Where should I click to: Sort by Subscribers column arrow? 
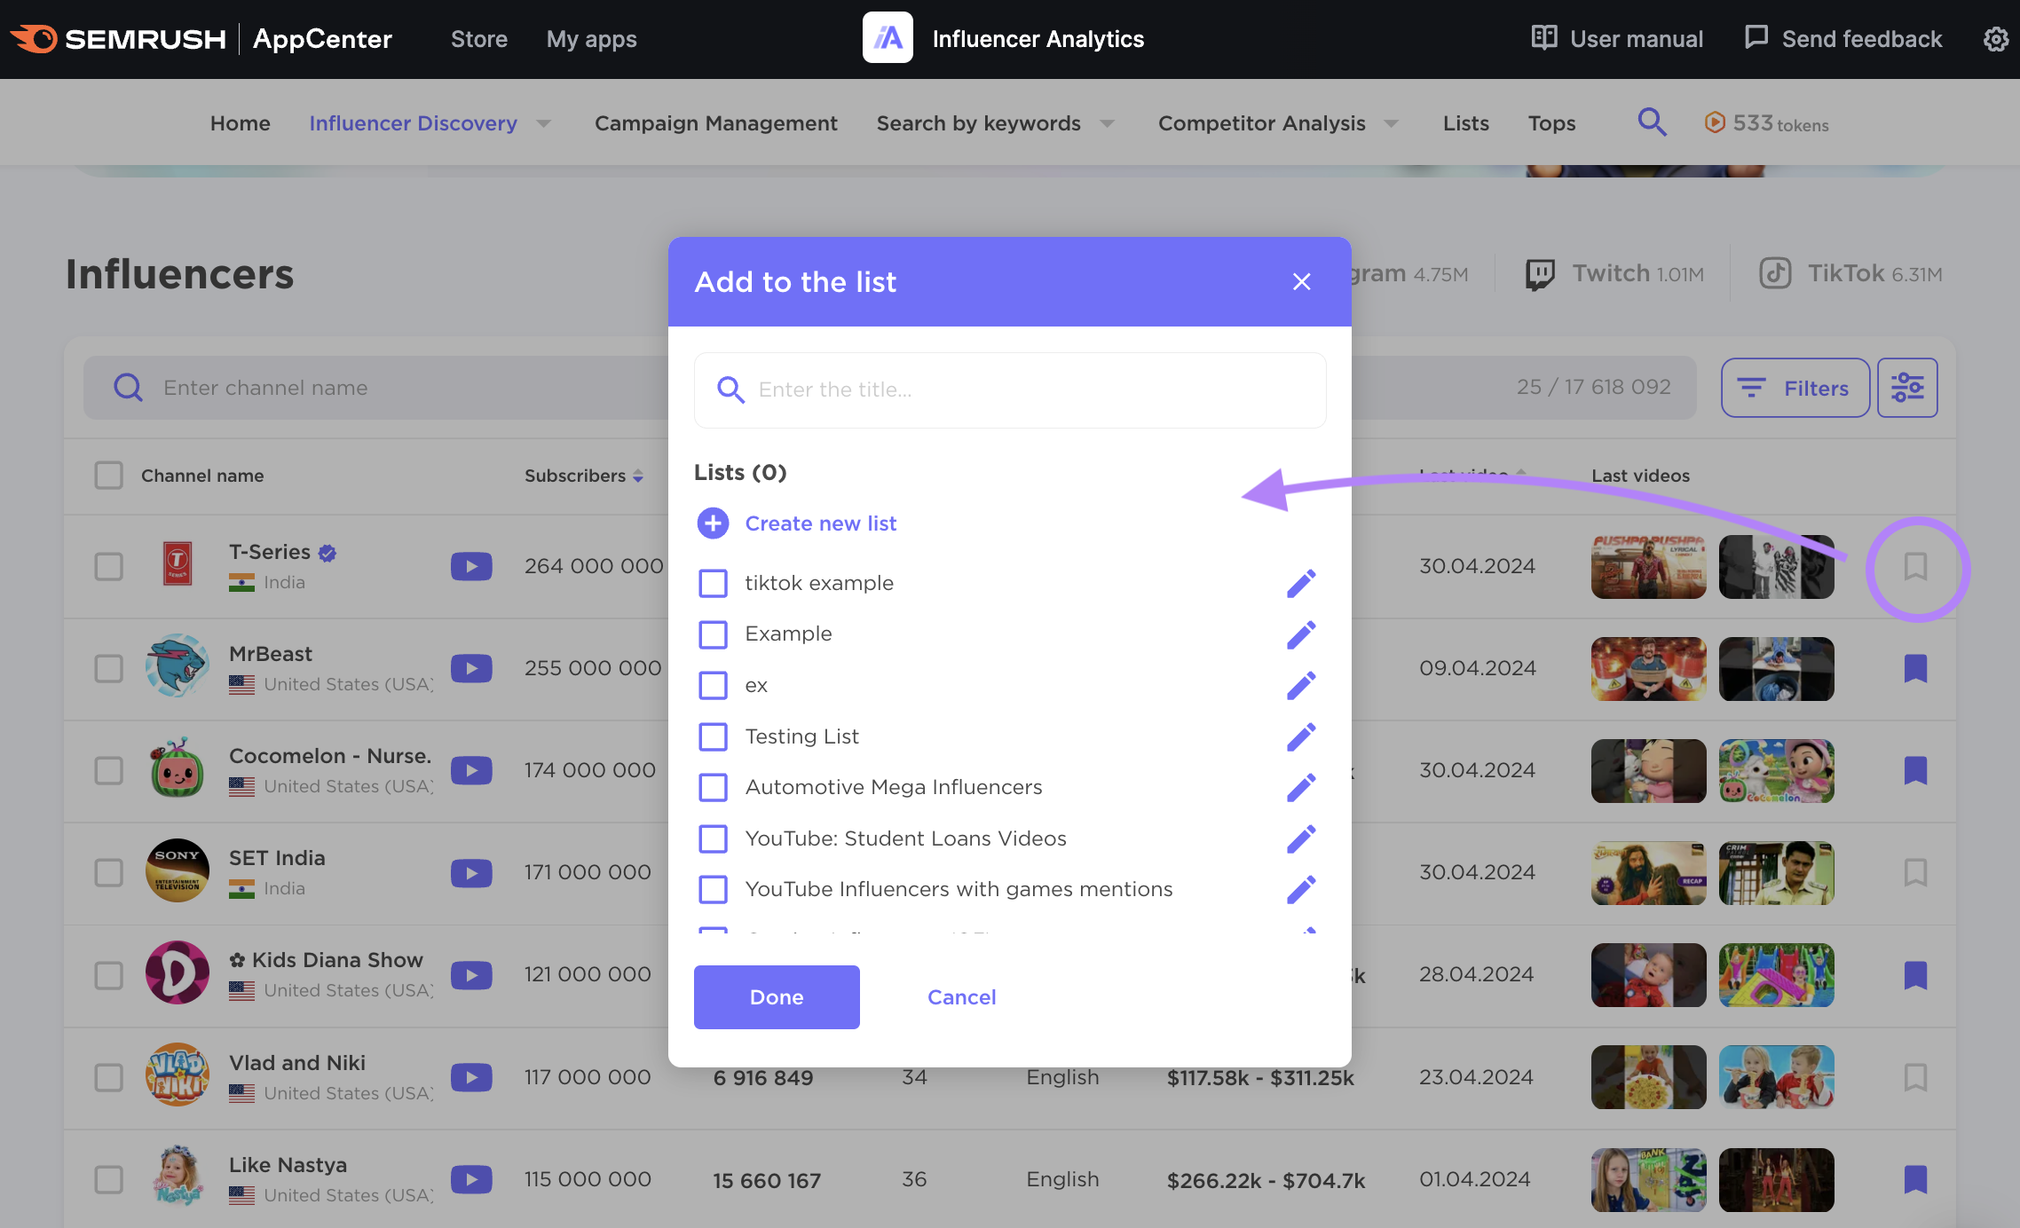tap(638, 476)
